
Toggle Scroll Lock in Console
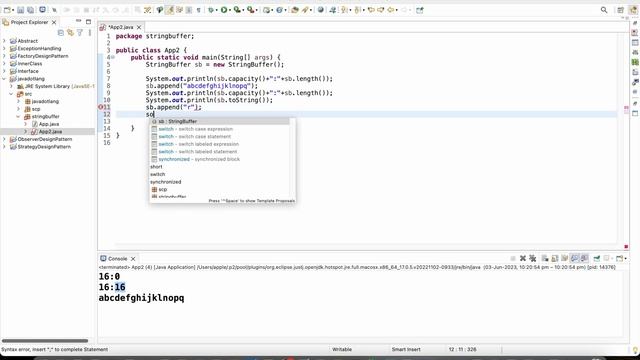[555, 258]
